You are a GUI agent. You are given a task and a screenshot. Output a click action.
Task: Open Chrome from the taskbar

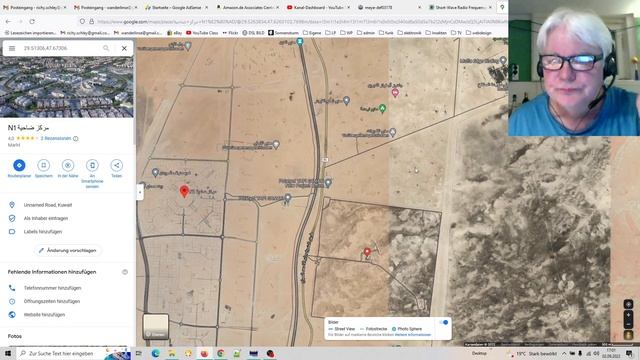[220, 353]
